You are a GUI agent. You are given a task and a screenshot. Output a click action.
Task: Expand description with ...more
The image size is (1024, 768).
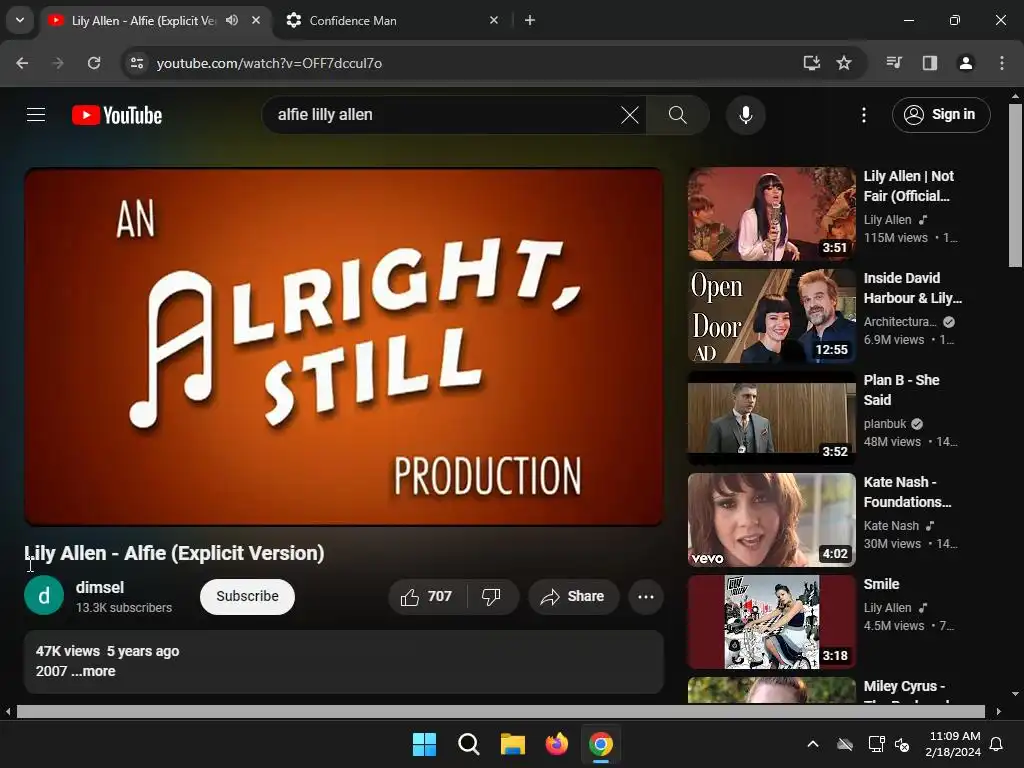pyautogui.click(x=93, y=671)
